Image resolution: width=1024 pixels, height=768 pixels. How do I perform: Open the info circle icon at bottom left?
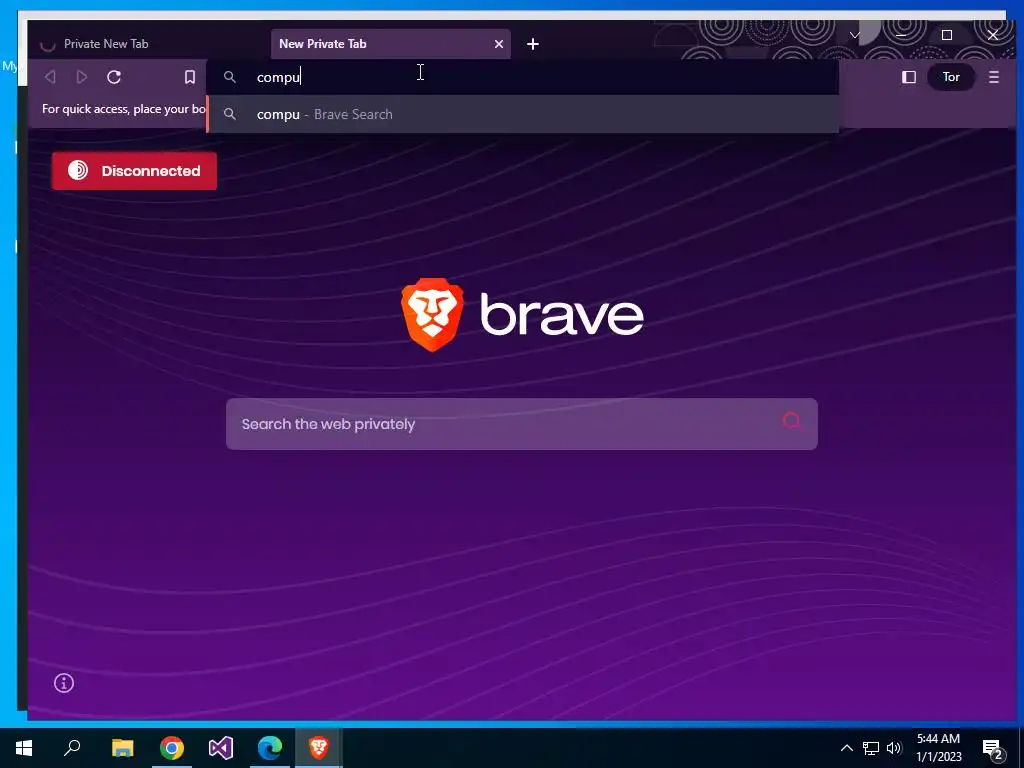(64, 683)
